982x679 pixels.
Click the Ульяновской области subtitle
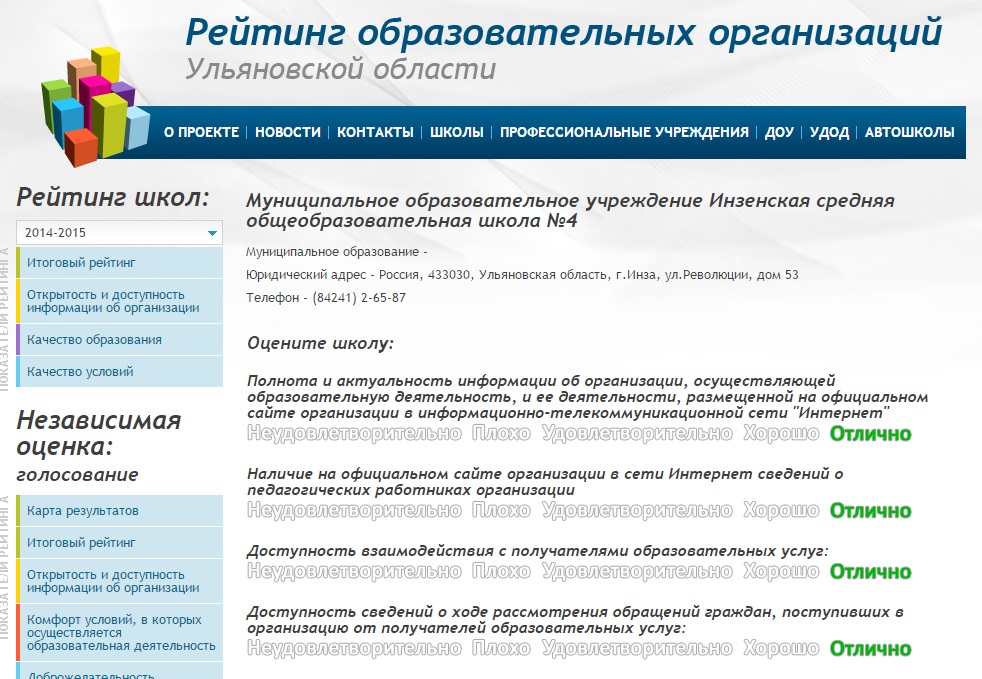pos(341,69)
